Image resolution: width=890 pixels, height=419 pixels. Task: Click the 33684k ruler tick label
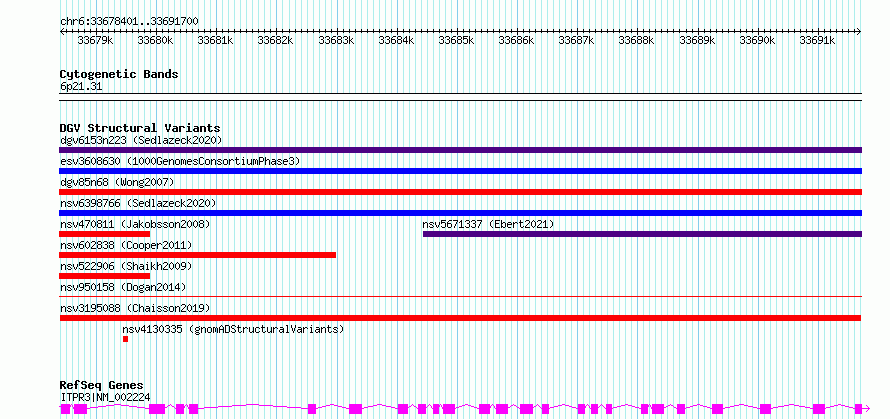click(x=396, y=40)
